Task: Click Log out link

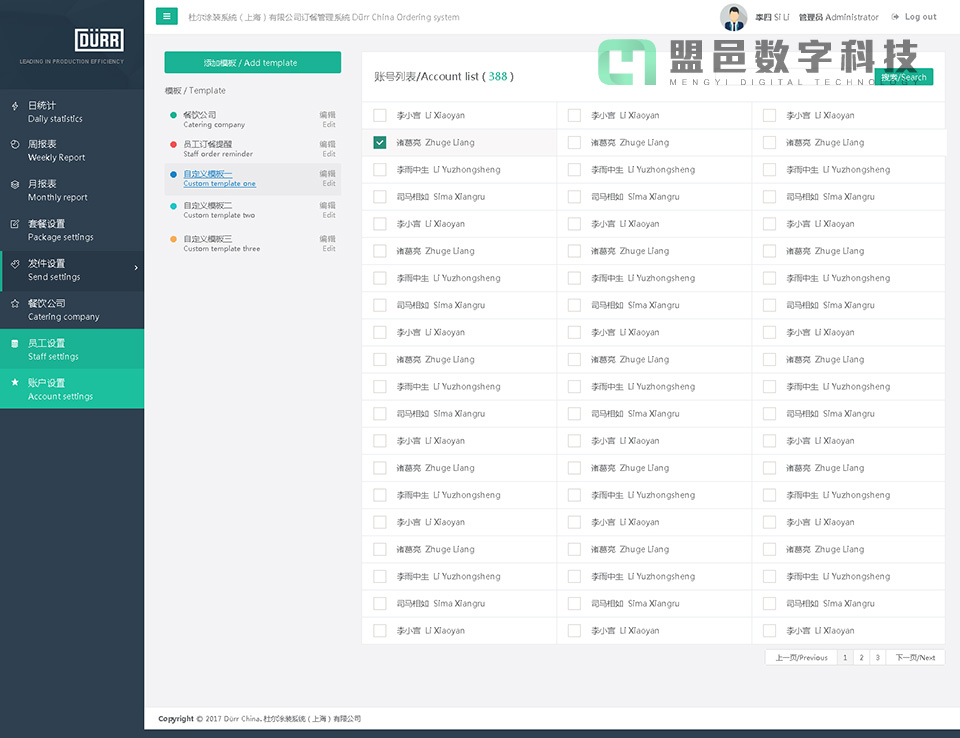Action: [x=915, y=17]
